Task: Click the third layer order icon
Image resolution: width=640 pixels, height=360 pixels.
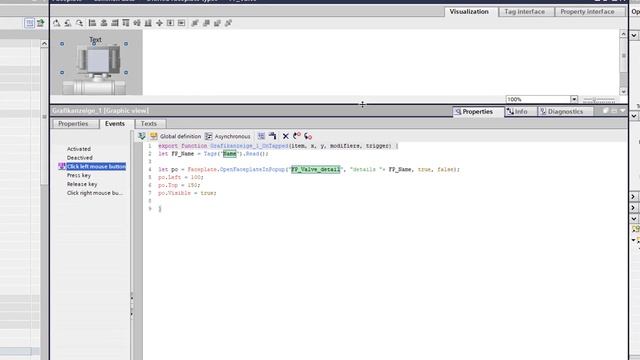Action: (217, 23)
